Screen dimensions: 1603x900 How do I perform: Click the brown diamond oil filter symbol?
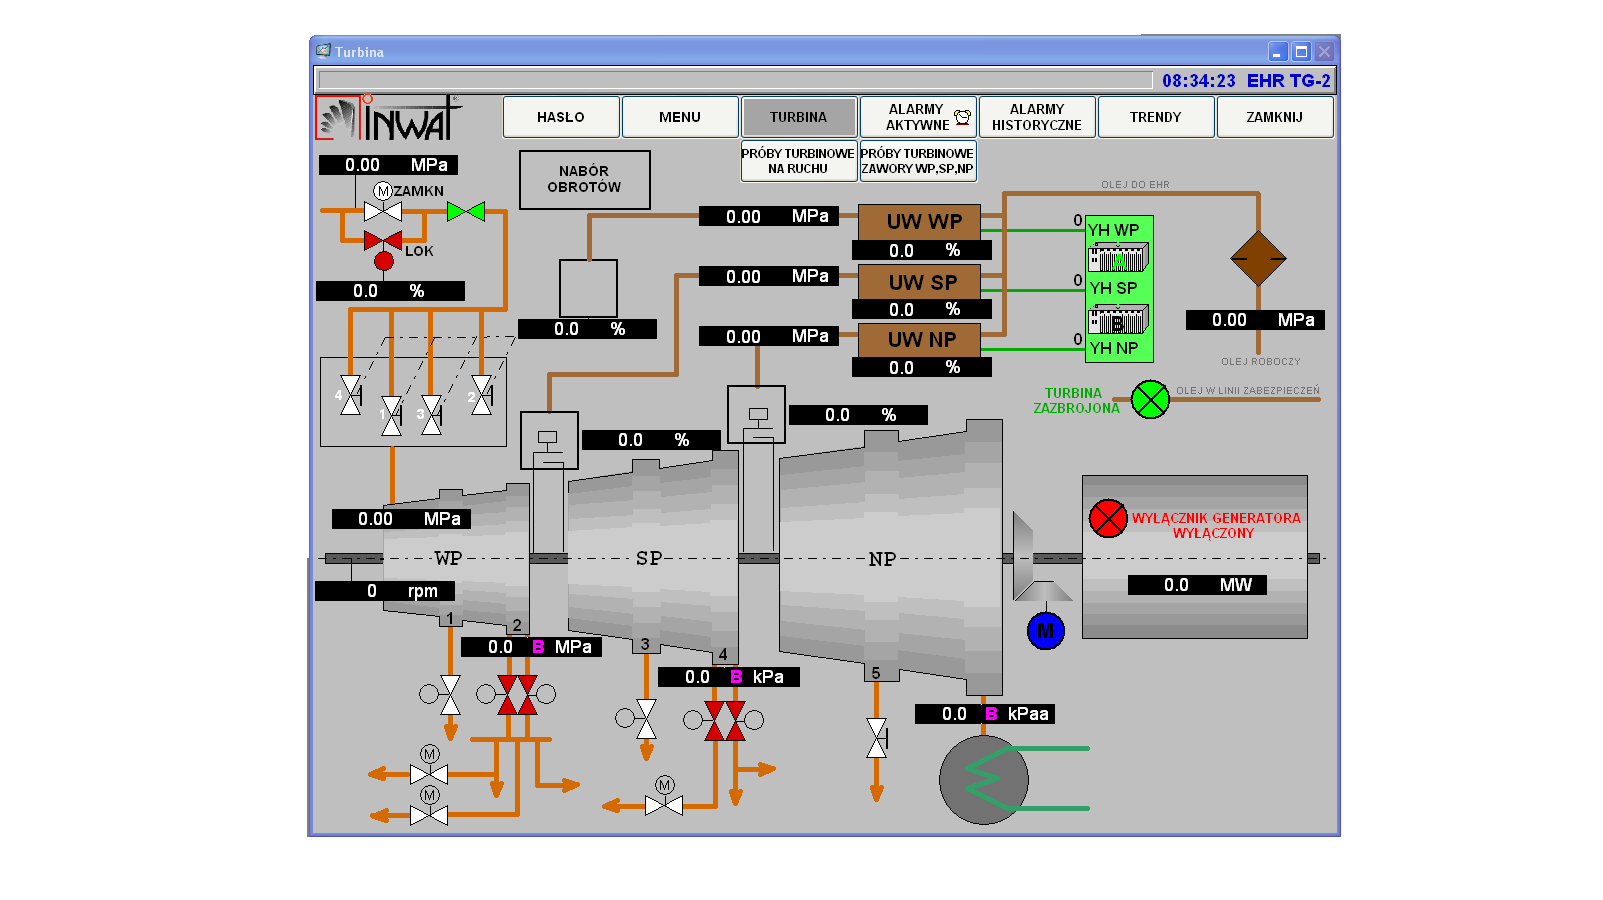(1257, 258)
